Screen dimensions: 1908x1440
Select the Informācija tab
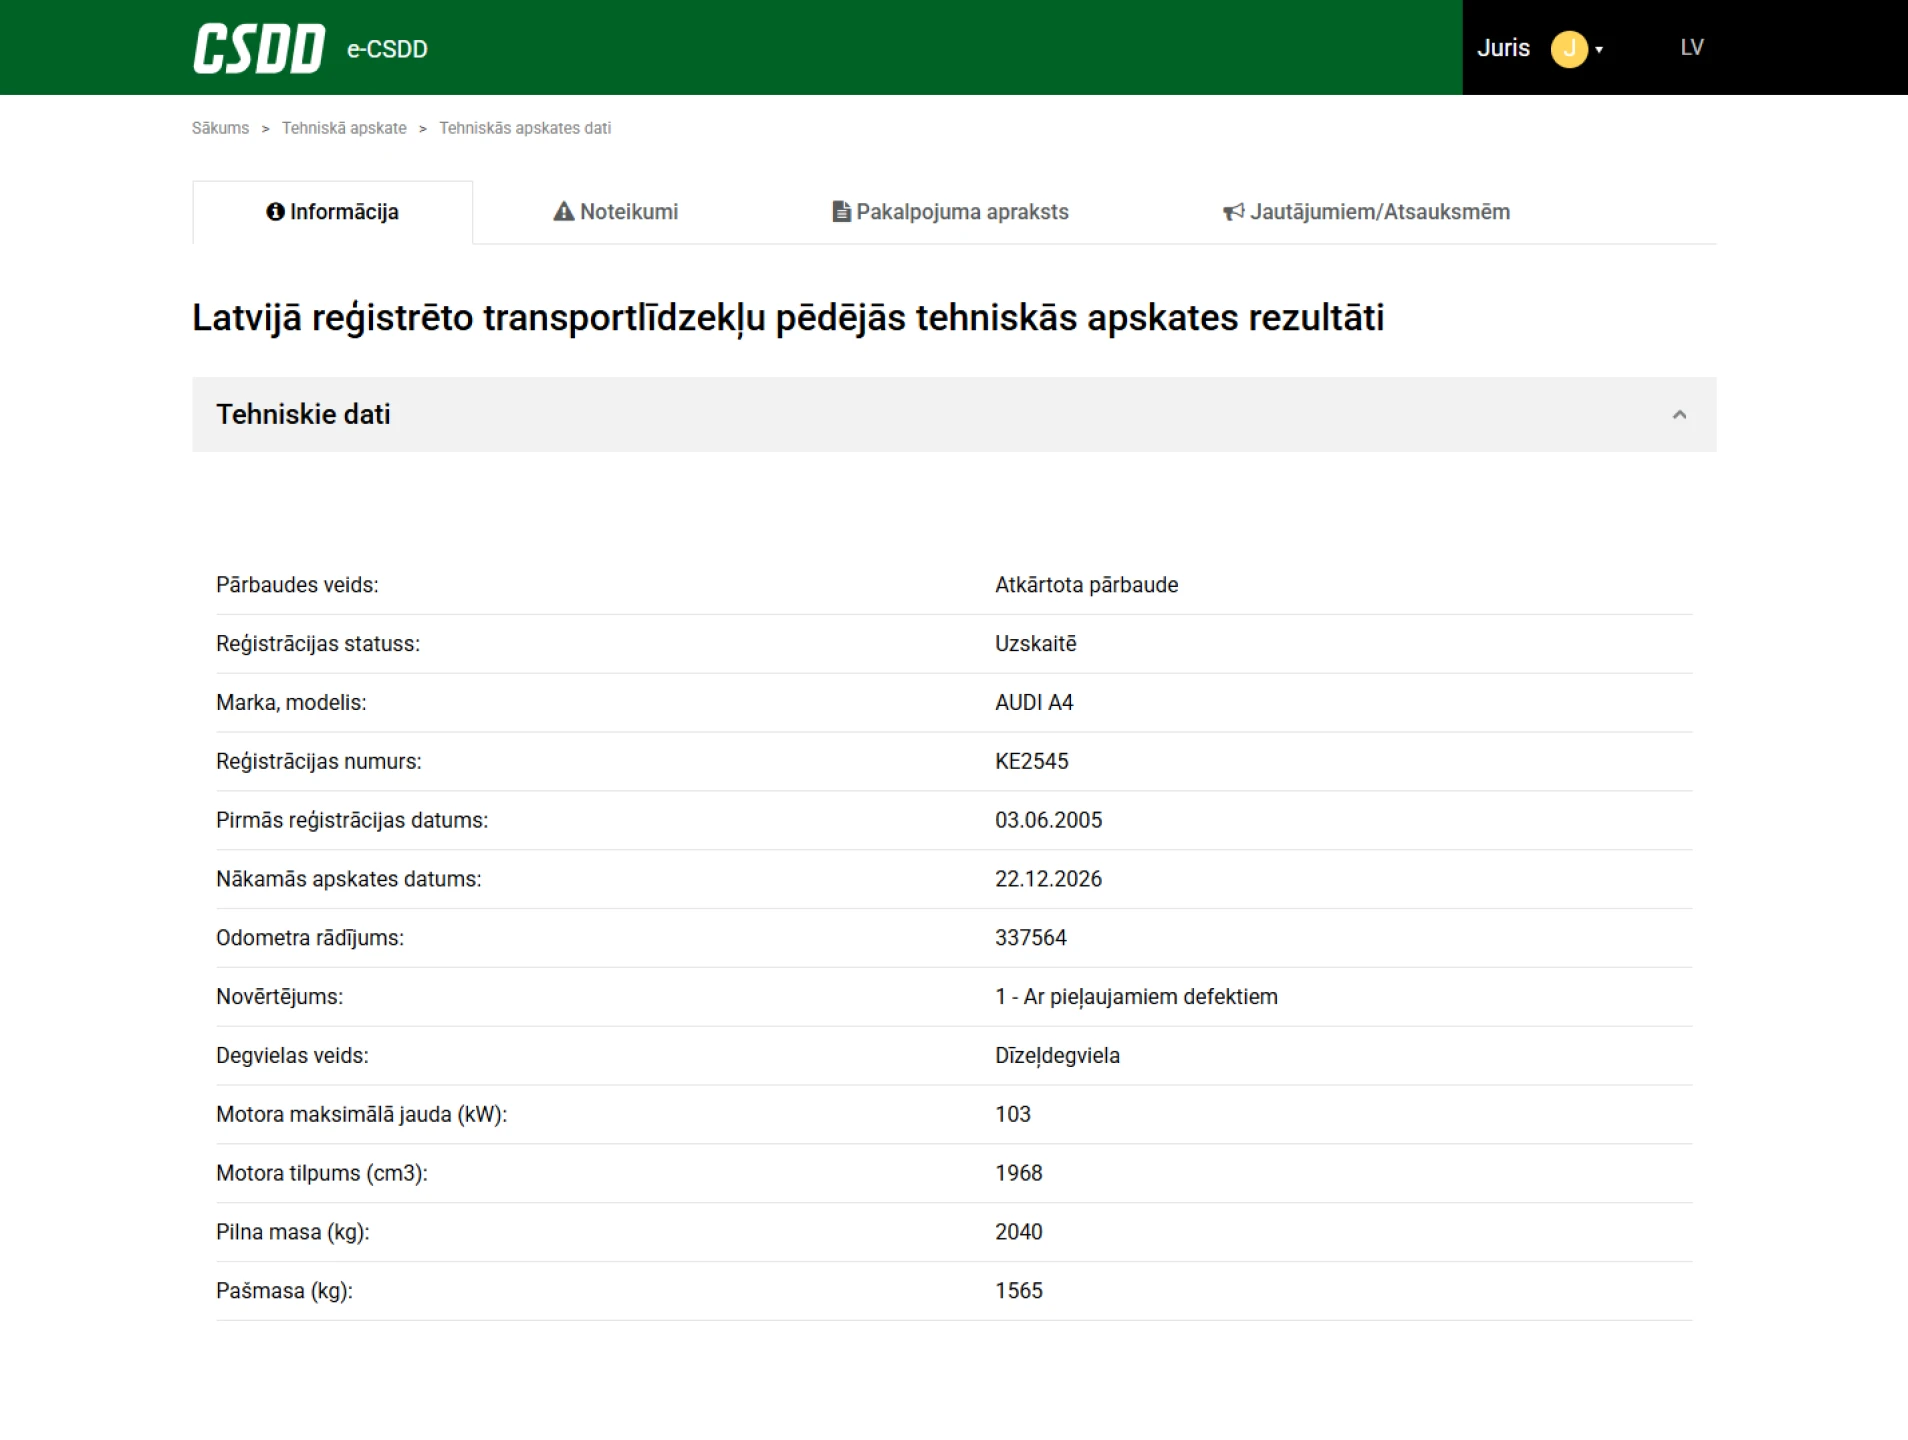point(343,212)
